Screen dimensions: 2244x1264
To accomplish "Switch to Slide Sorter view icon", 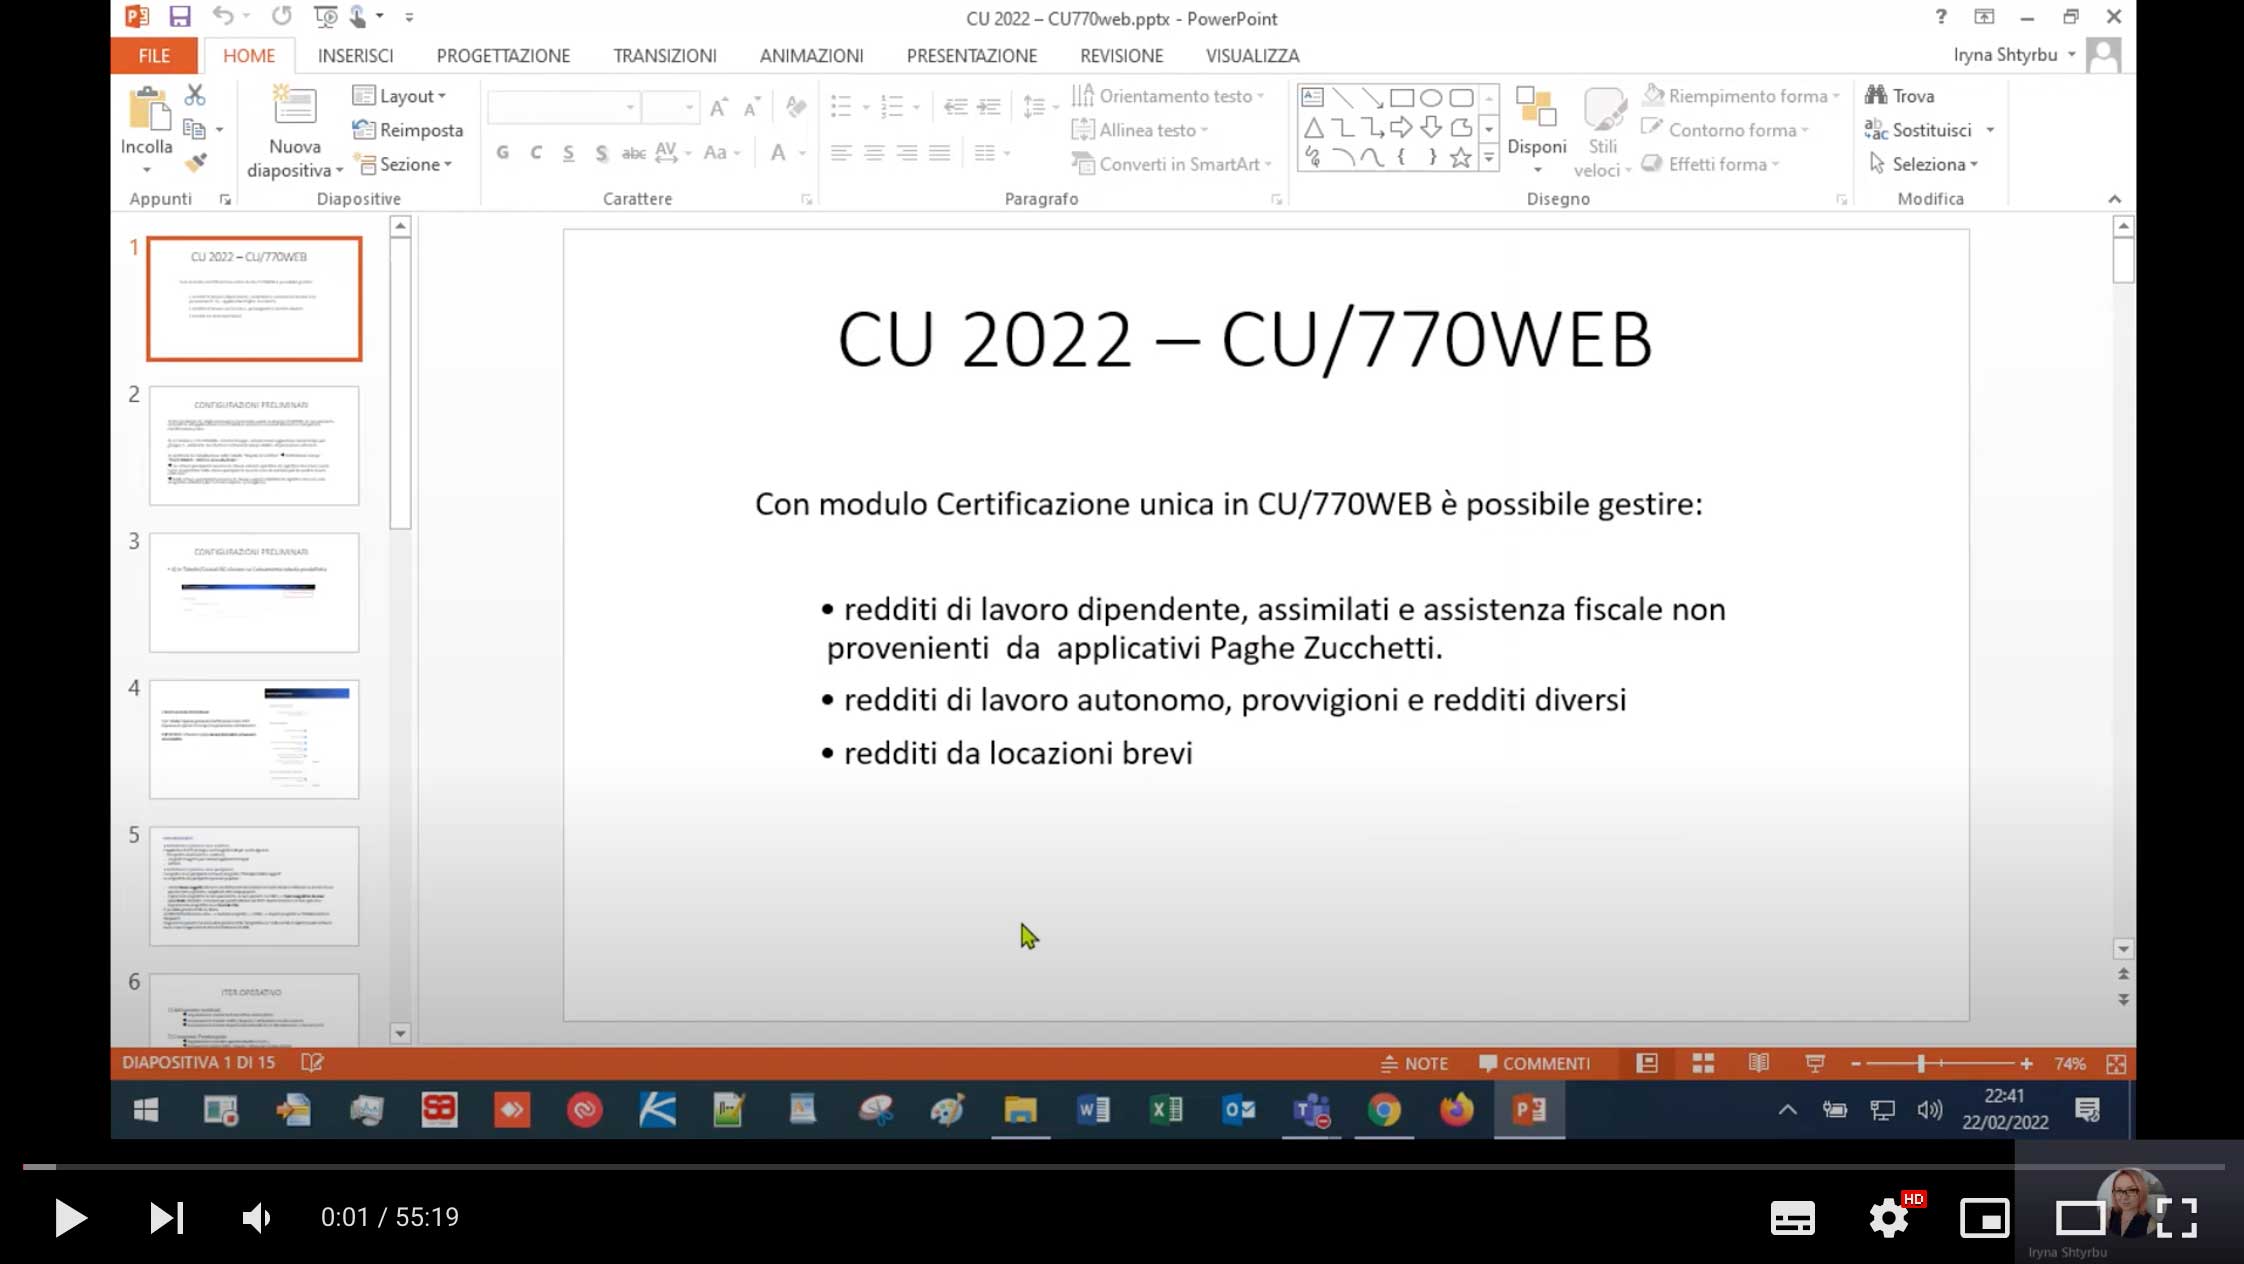I will pos(1703,1063).
